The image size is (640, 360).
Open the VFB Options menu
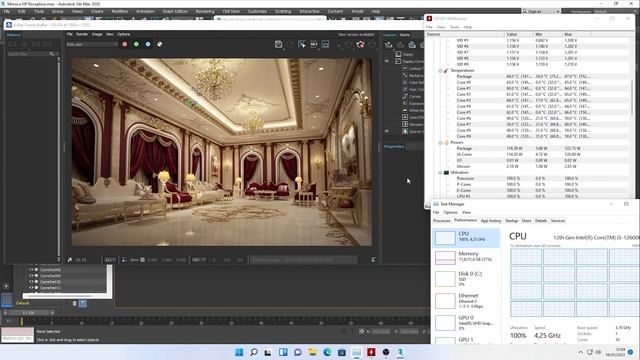click(124, 34)
